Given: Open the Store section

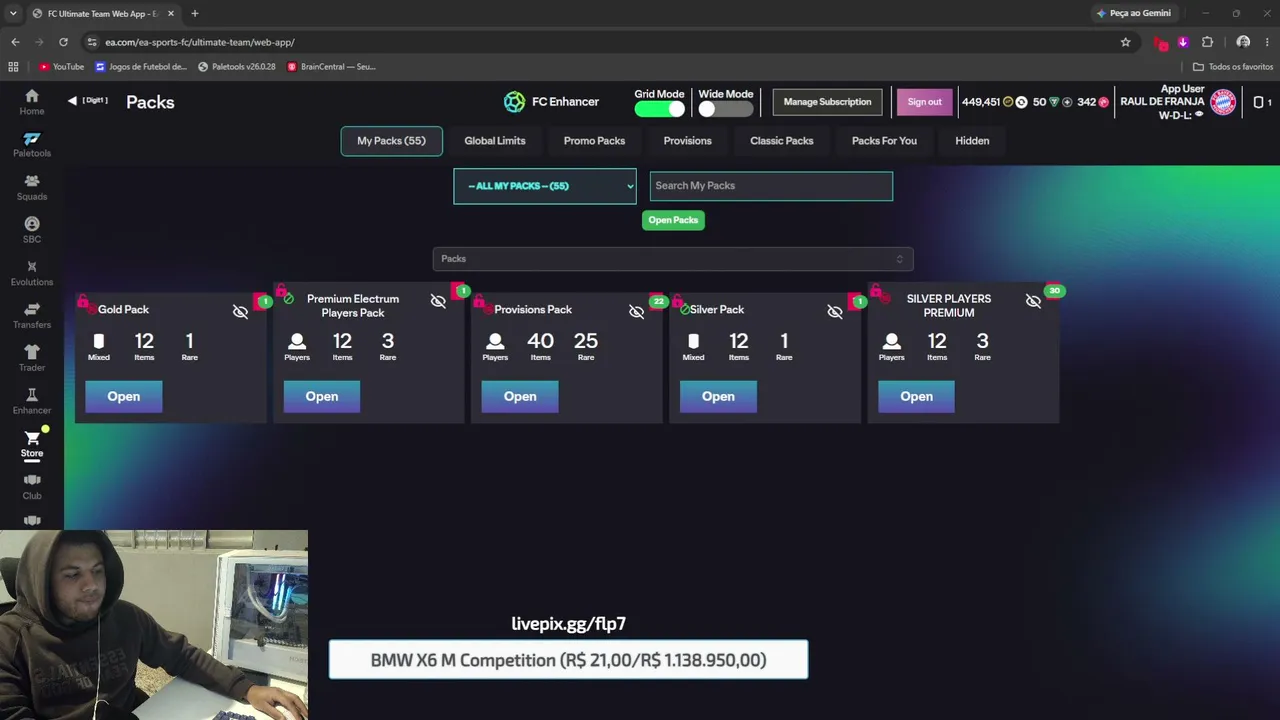Looking at the screenshot, I should tap(32, 444).
